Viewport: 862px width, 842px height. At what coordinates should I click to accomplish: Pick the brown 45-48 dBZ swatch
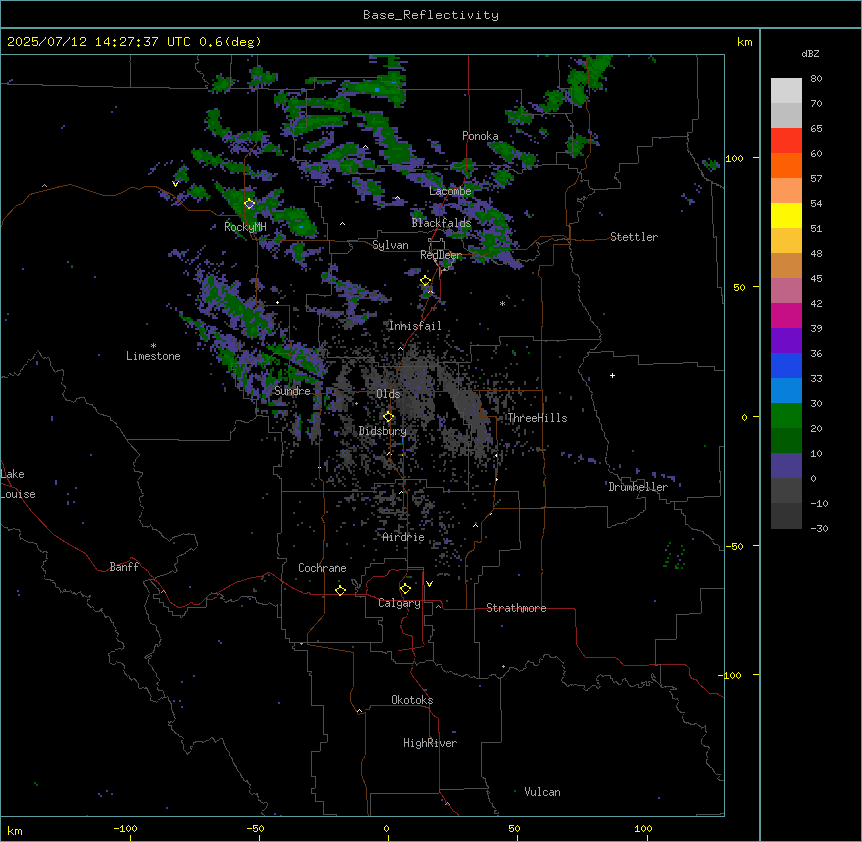786,265
